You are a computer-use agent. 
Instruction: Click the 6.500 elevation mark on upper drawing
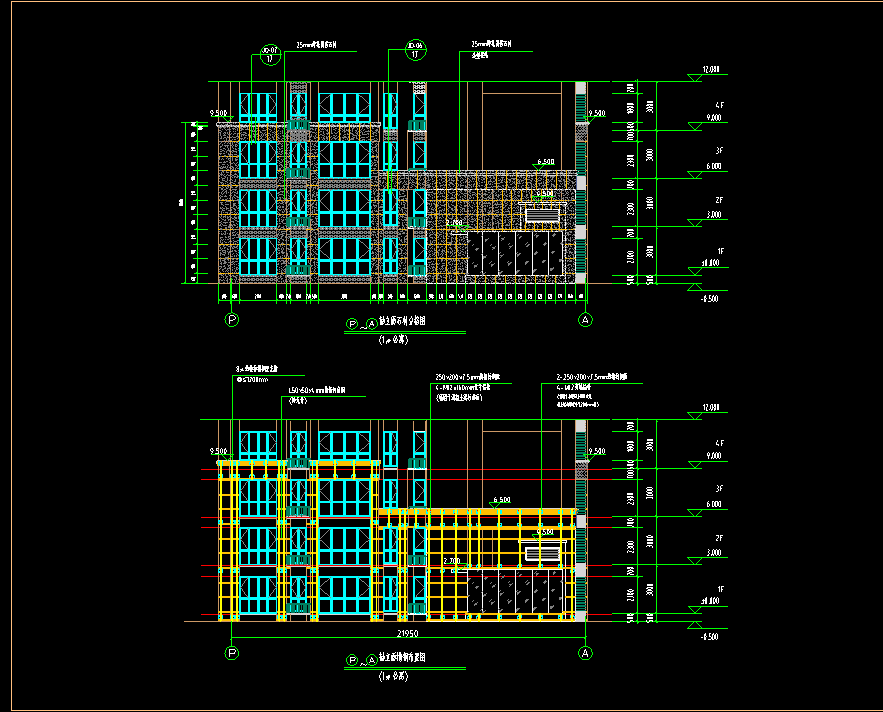[545, 163]
